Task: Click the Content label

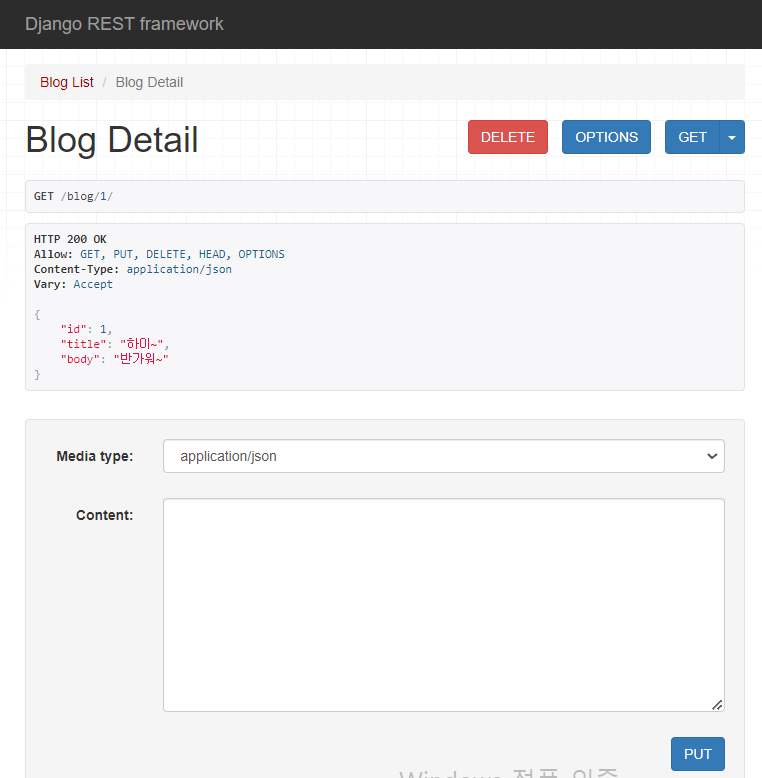Action: coord(105,515)
